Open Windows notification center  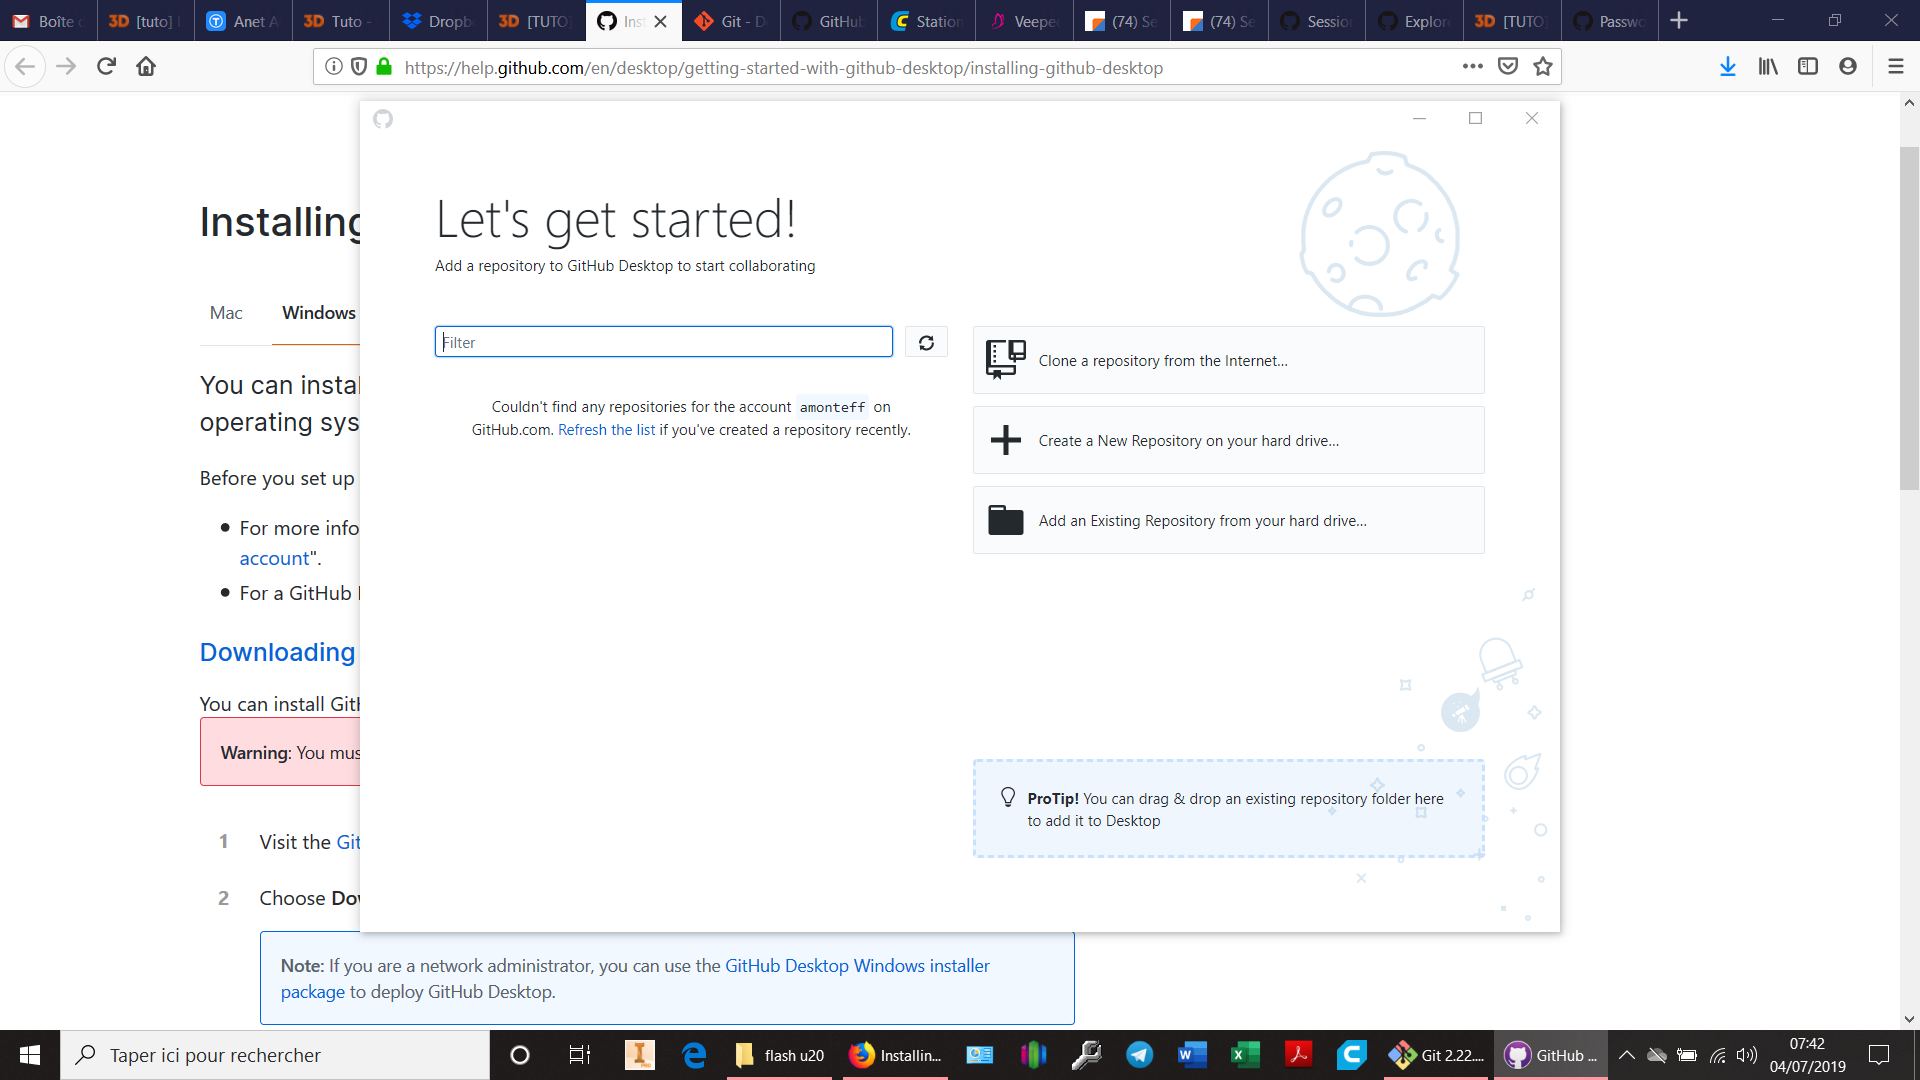[1879, 1055]
